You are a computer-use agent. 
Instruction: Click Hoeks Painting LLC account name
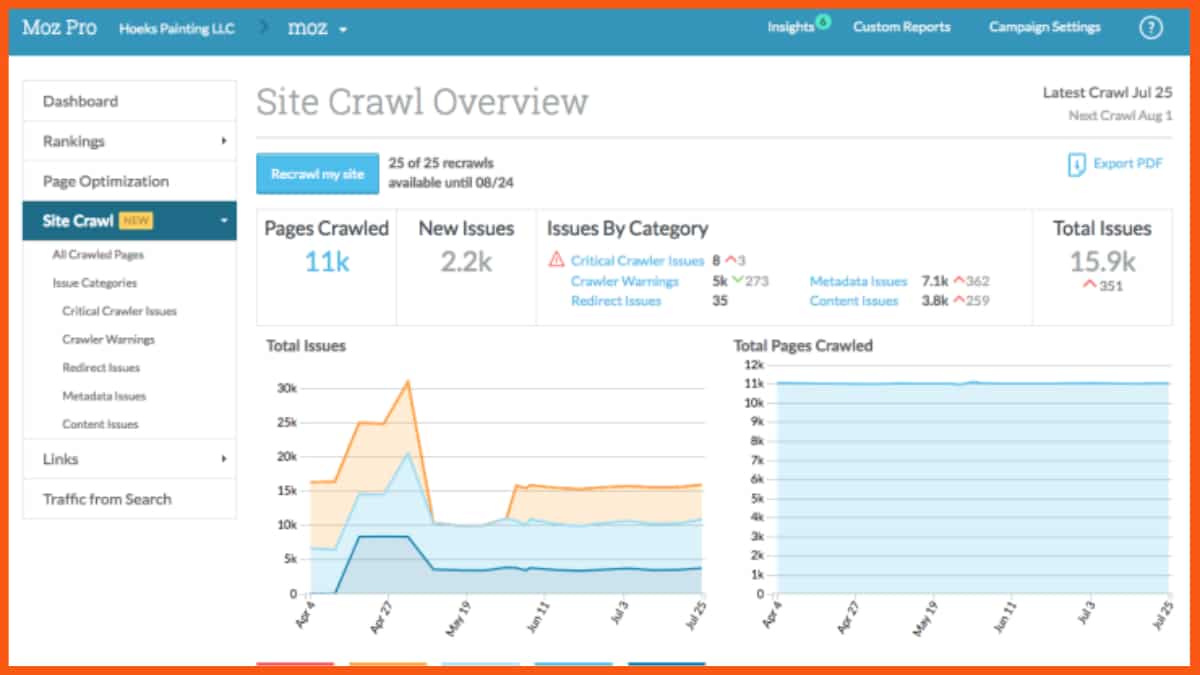[177, 28]
